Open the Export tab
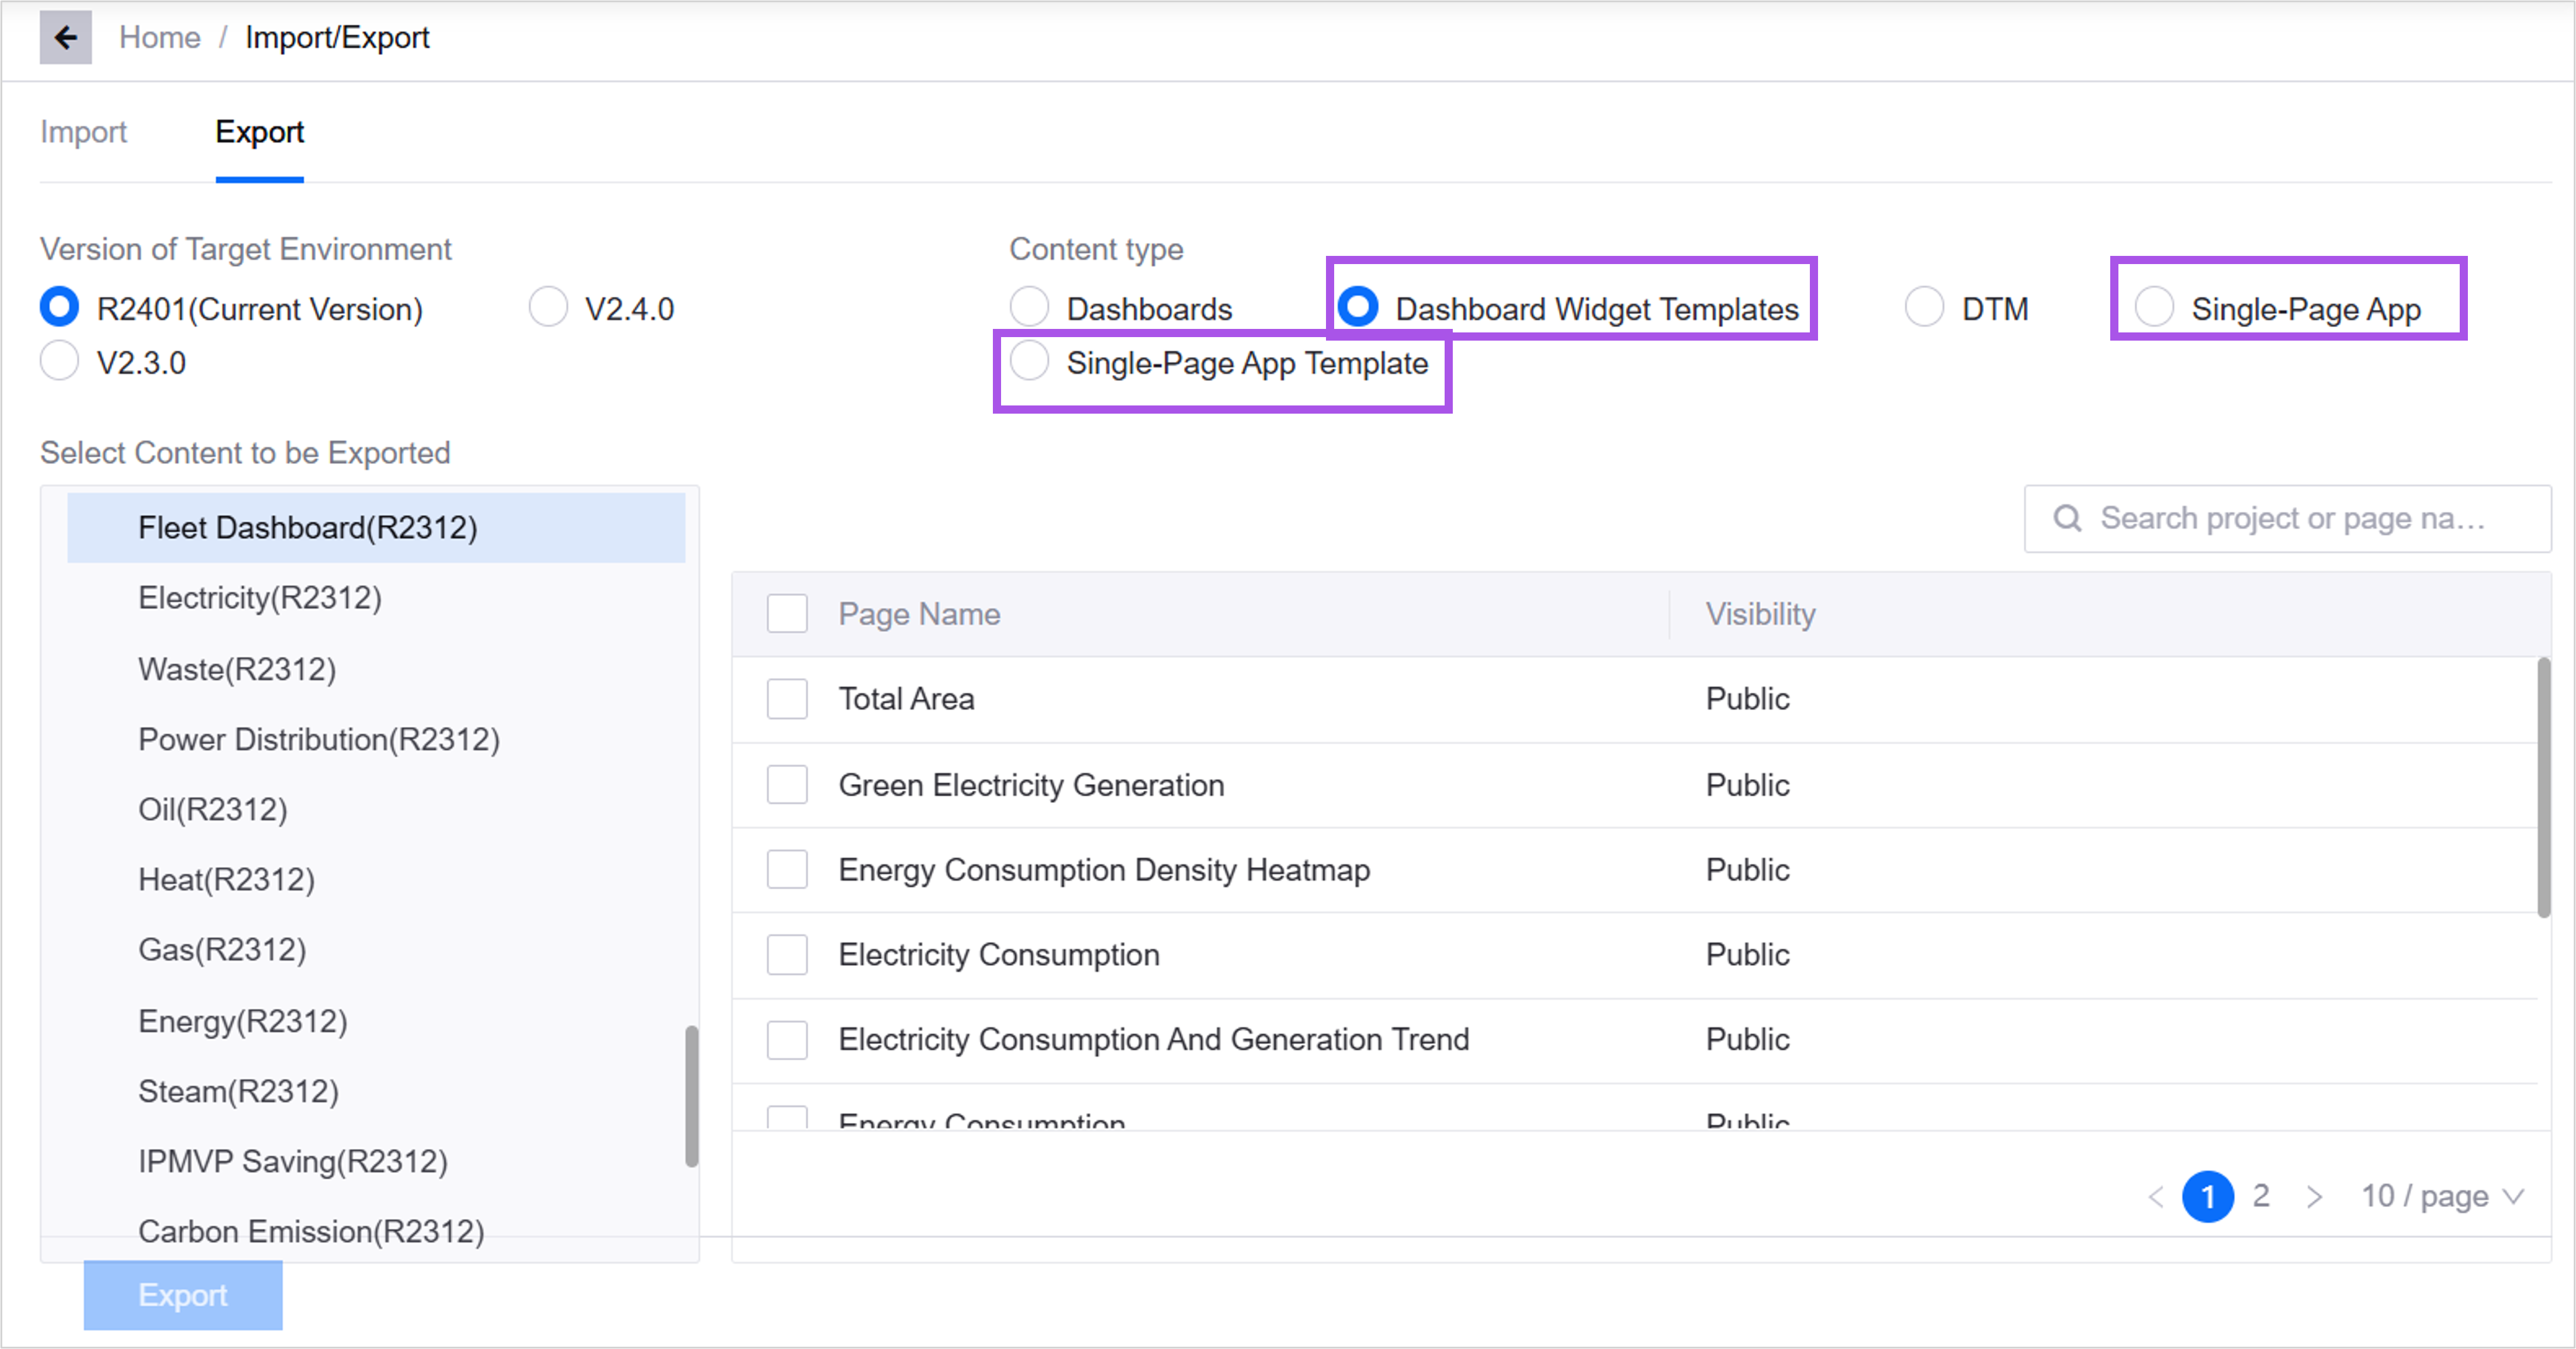Screen dimensions: 2576x1349 coord(259,132)
